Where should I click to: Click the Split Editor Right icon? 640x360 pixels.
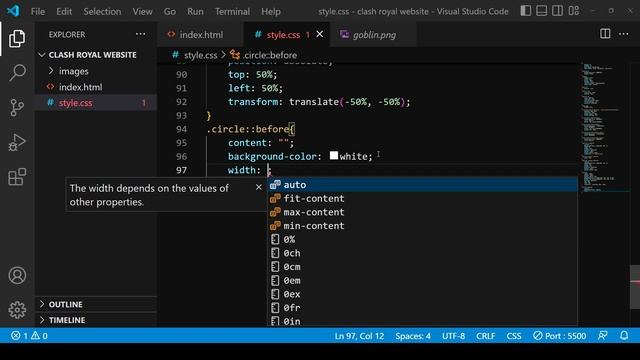coord(605,34)
